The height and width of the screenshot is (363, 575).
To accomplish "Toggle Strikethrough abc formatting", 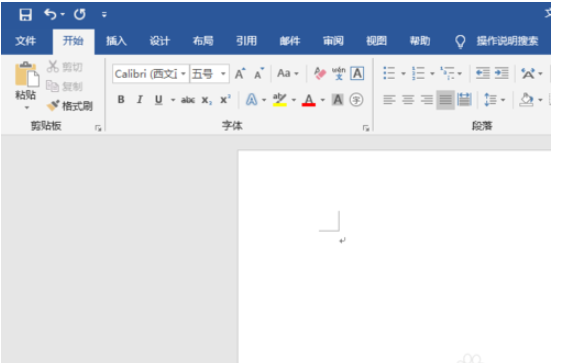I will tap(188, 100).
